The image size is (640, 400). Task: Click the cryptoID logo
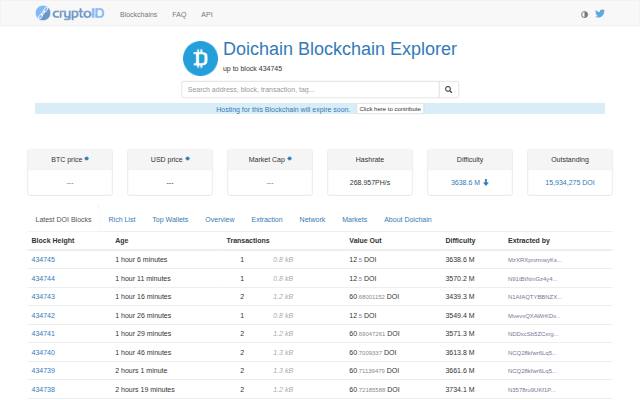point(70,13)
